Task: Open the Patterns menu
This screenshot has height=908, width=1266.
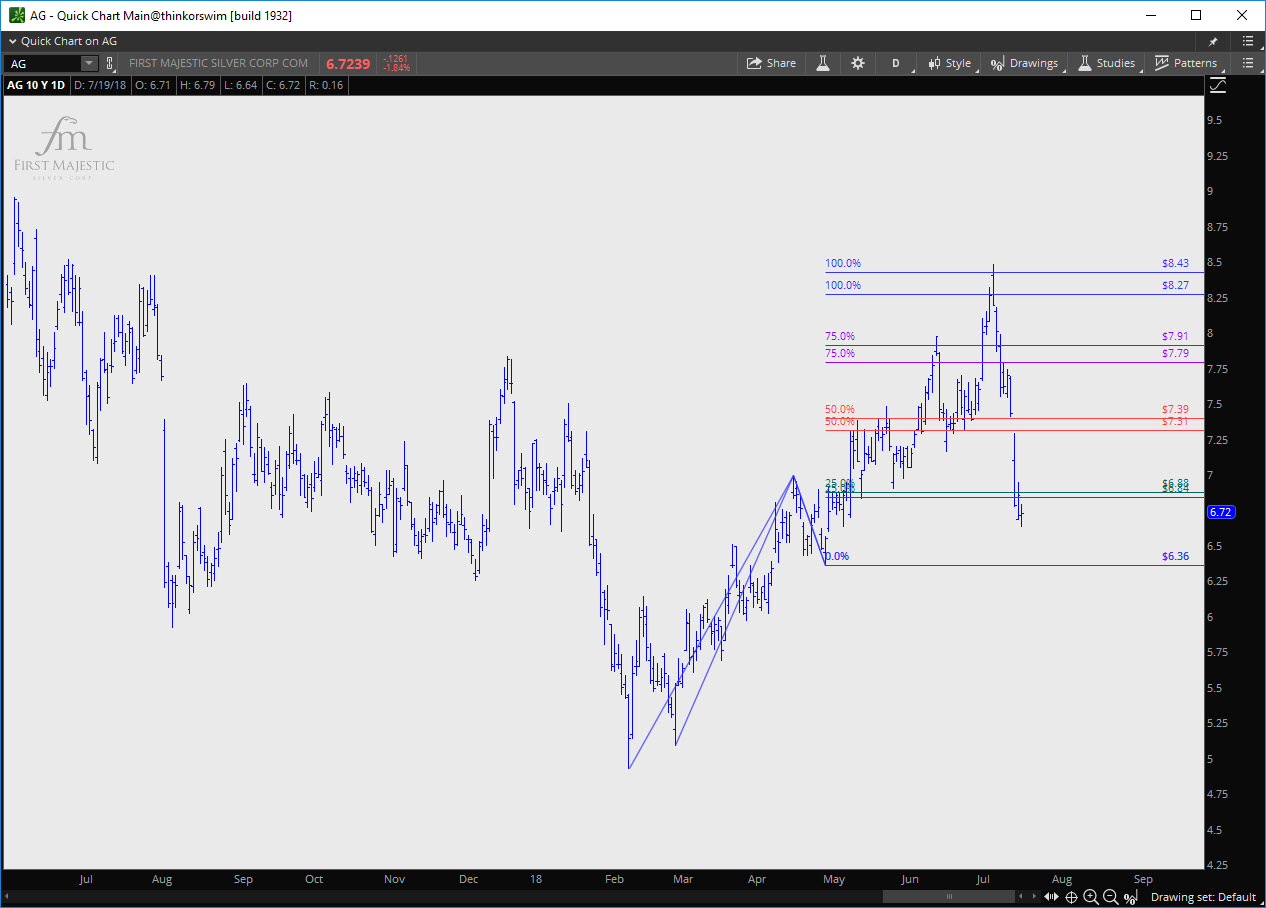Action: pos(1186,63)
